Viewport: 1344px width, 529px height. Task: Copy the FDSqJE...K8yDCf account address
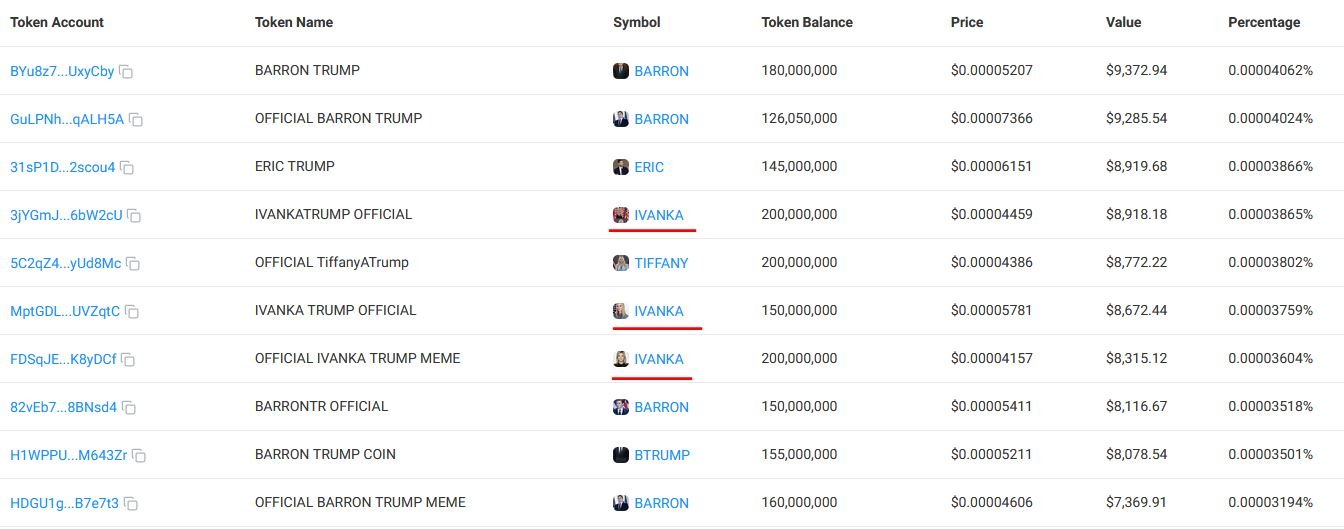click(128, 360)
